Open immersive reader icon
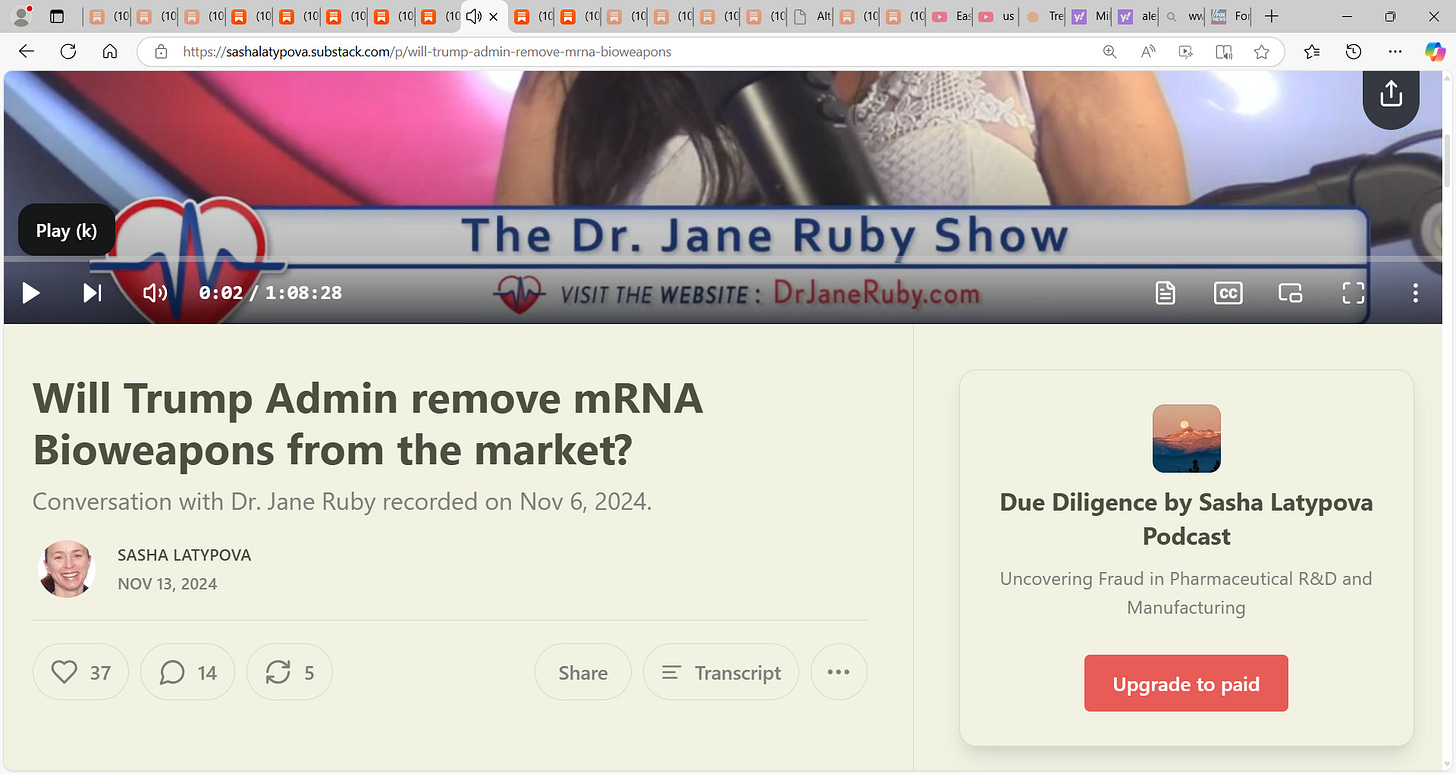Screen dimensions: 1456x774 tap(1224, 52)
